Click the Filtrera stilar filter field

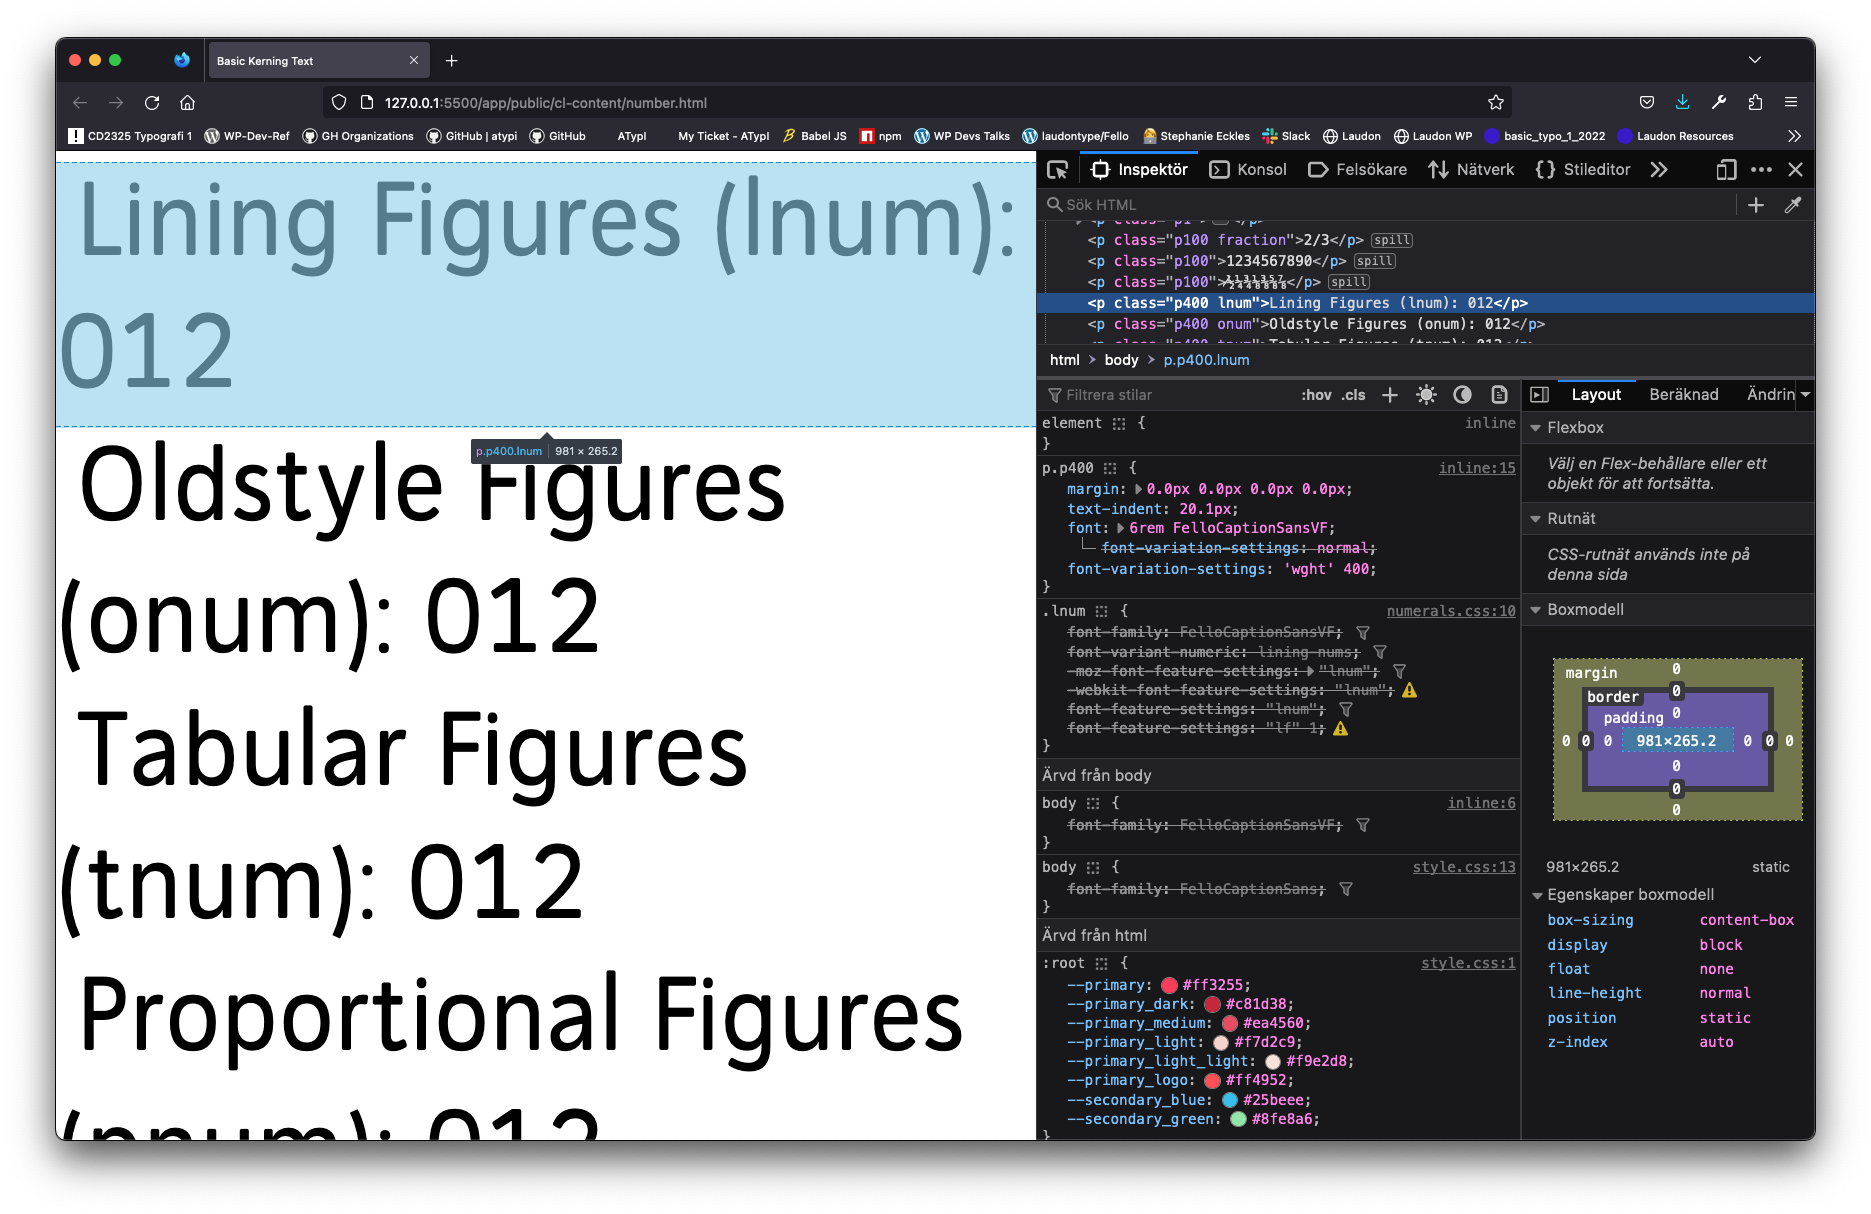click(x=1170, y=395)
